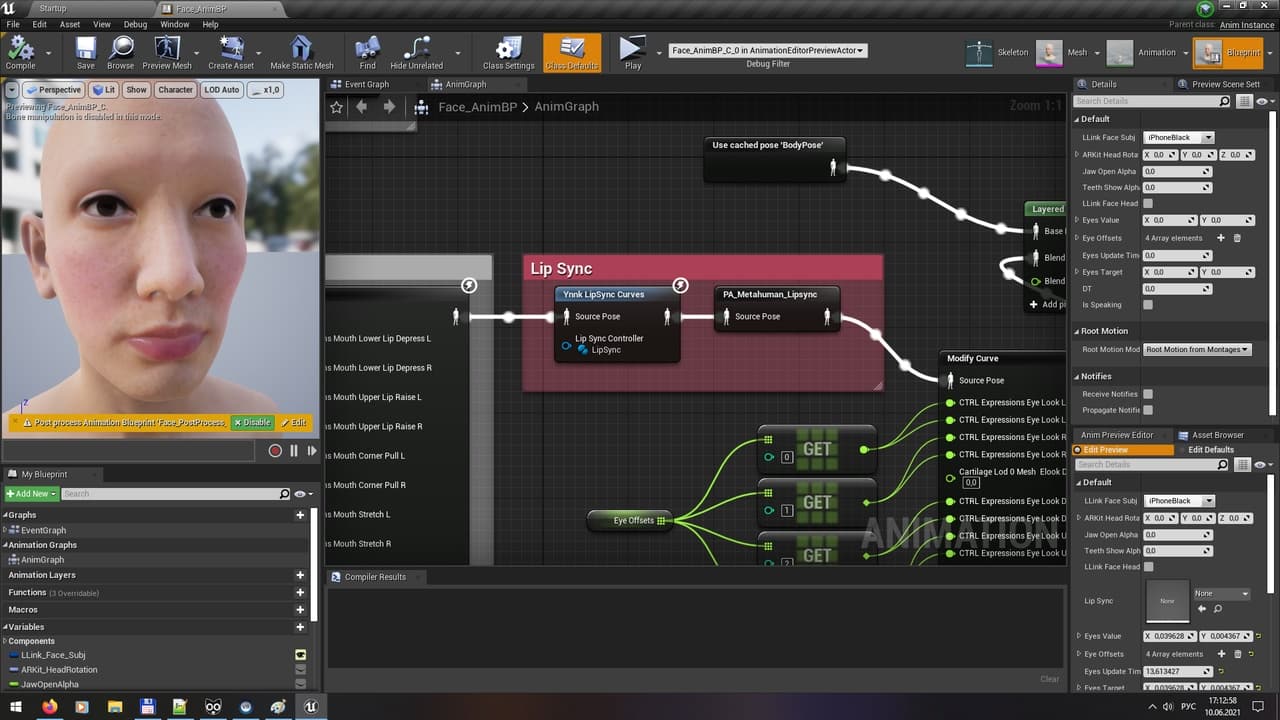This screenshot has height=720, width=1280.
Task: Disable the post process Animation Blueprint
Action: click(x=252, y=423)
